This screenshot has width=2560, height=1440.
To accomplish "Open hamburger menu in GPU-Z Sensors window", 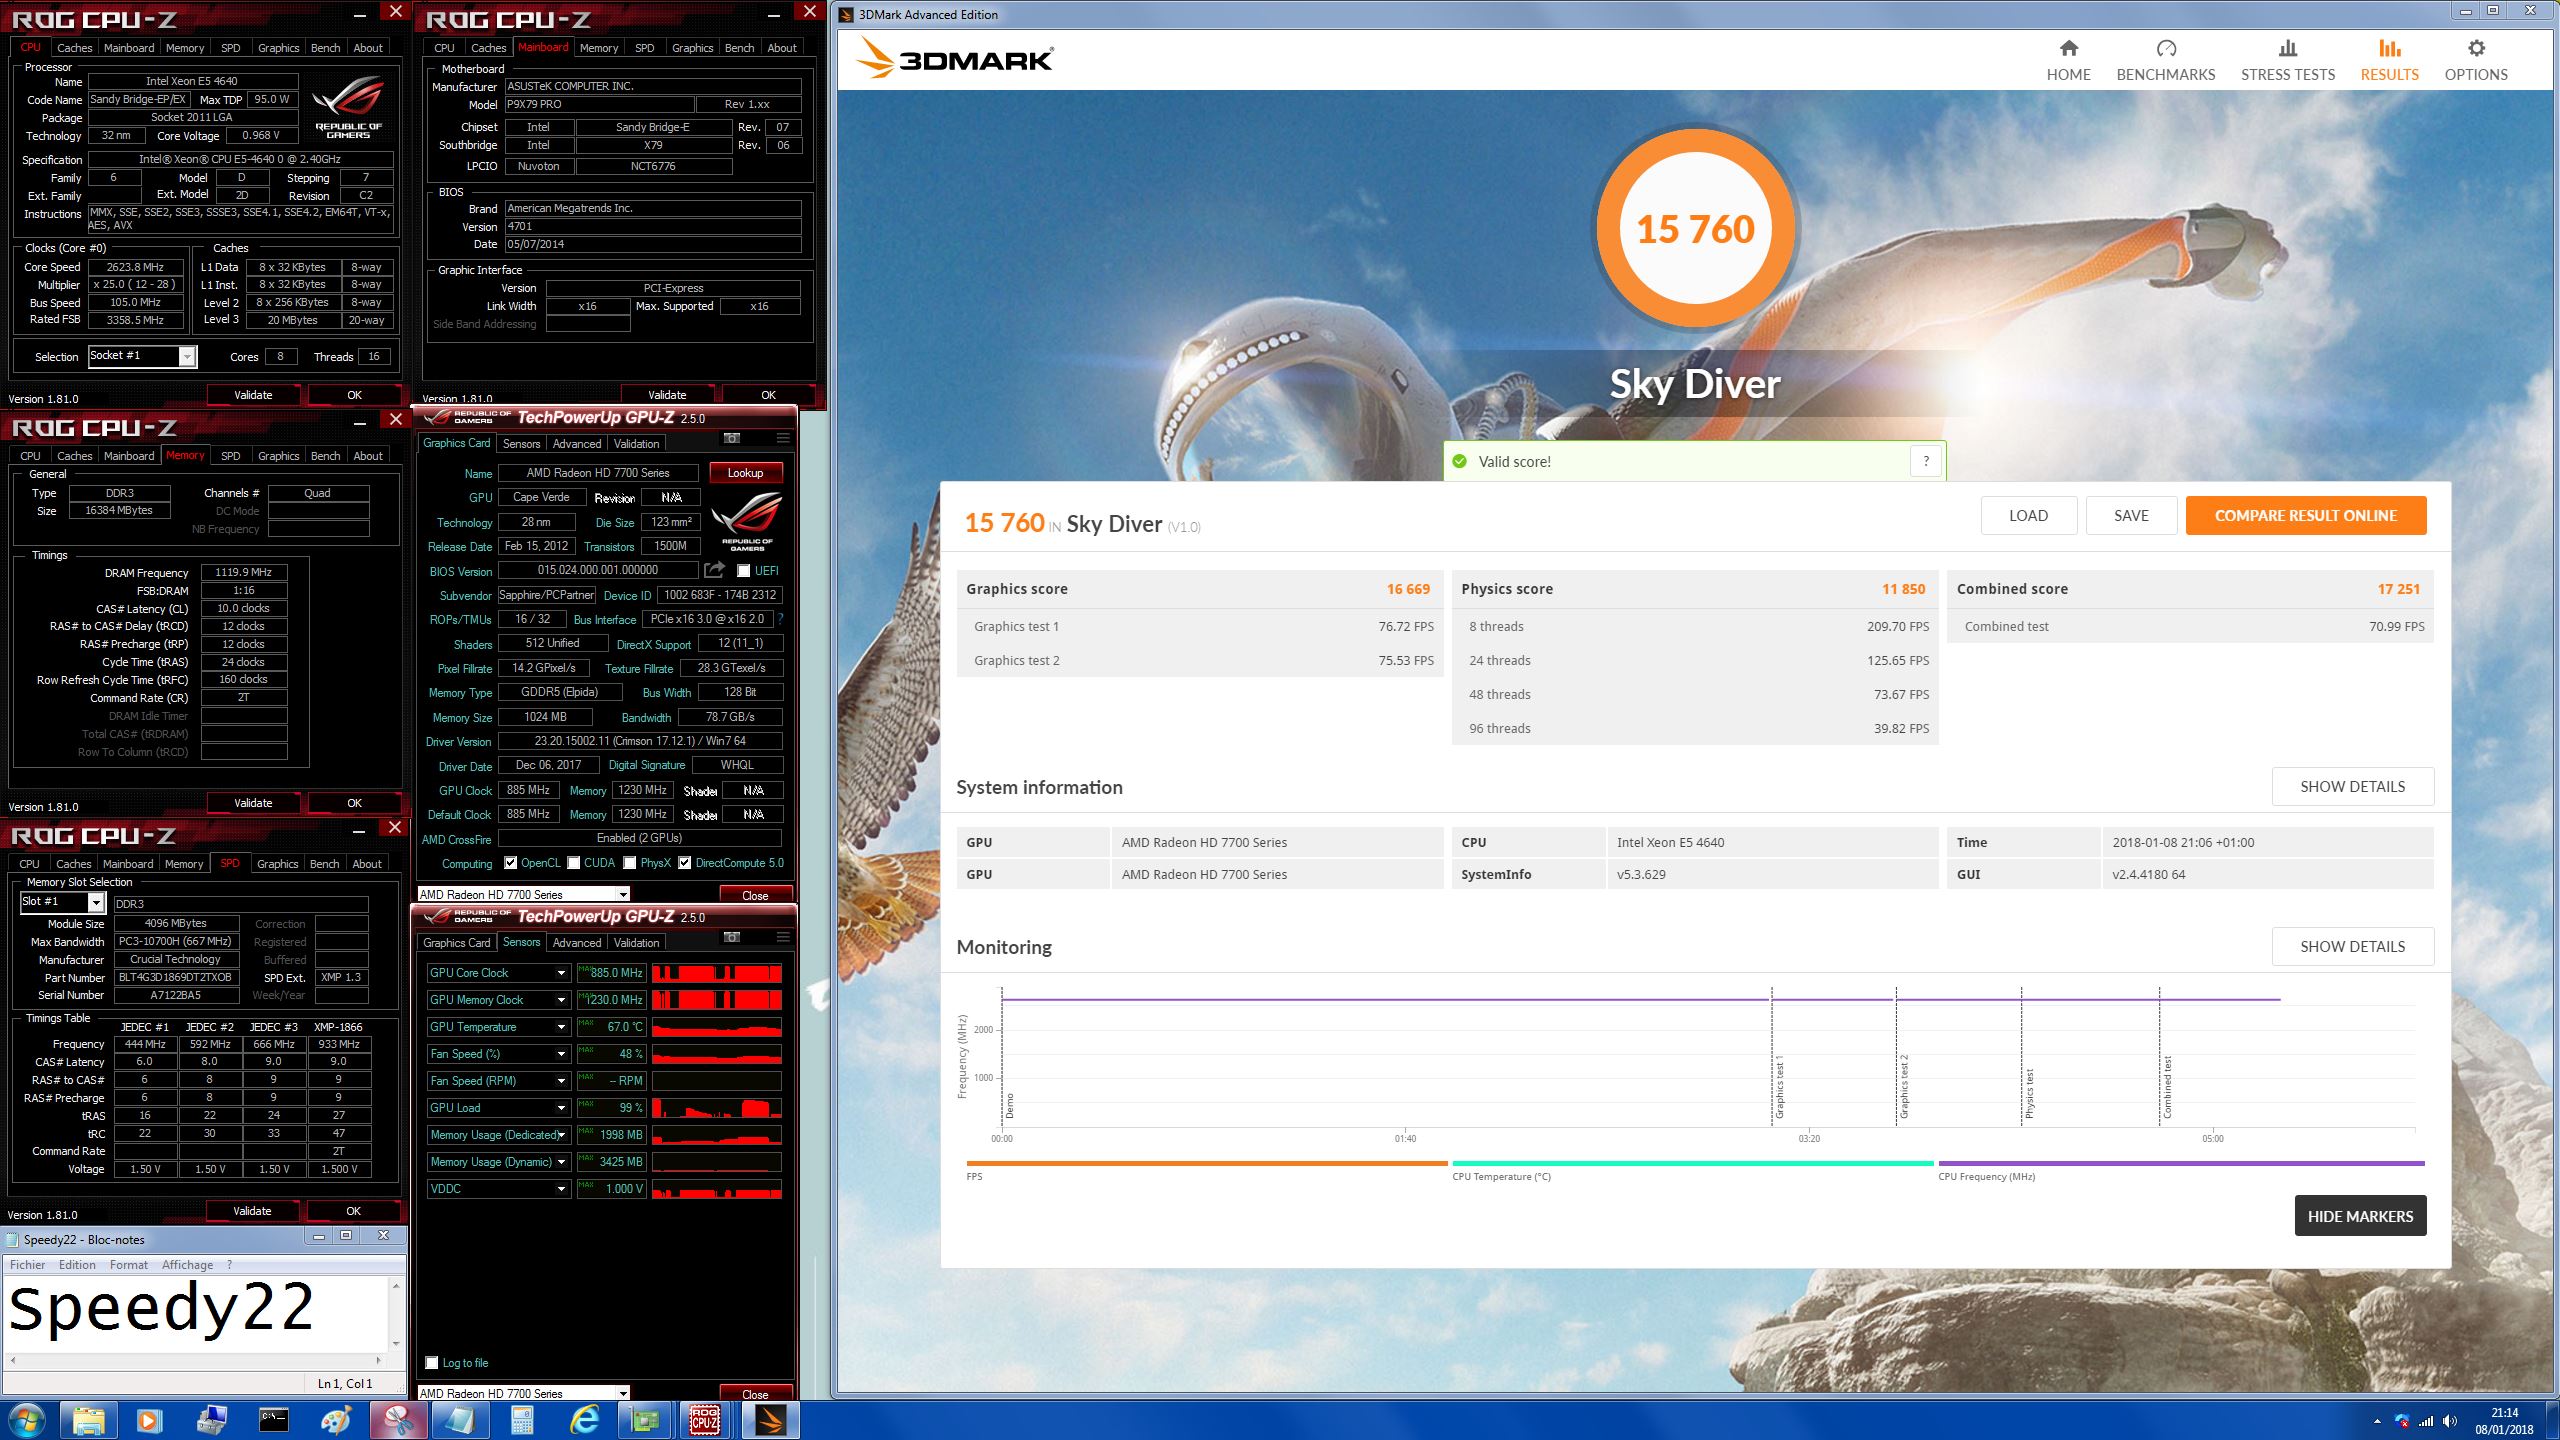I will pos(783,937).
